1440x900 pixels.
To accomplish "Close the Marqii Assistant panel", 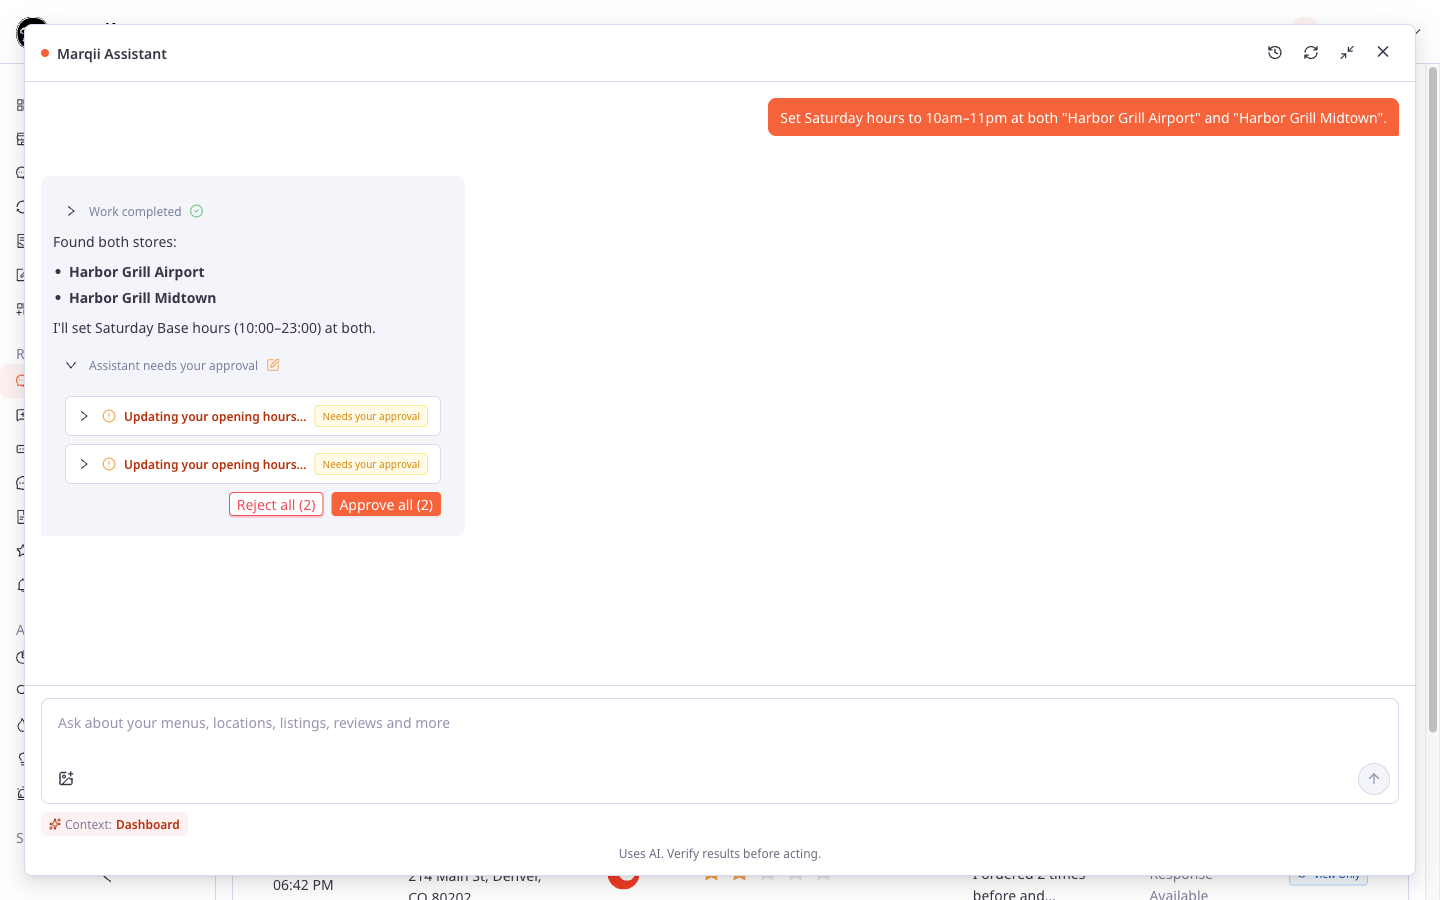I will tap(1383, 52).
